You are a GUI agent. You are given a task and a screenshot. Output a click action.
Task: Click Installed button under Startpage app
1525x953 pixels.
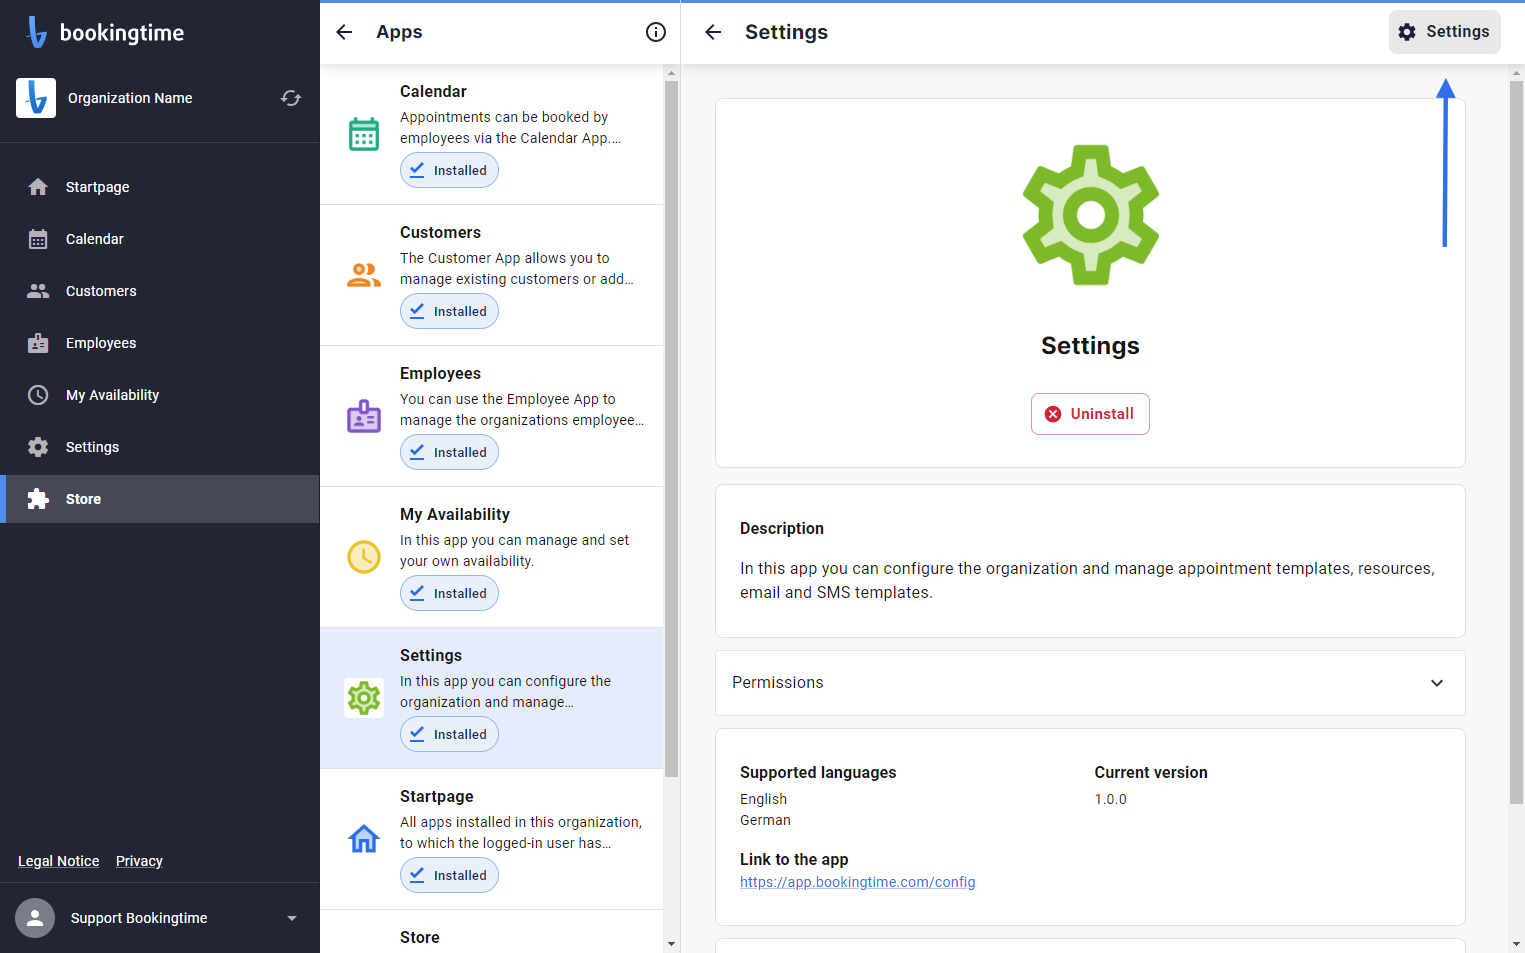pos(449,875)
